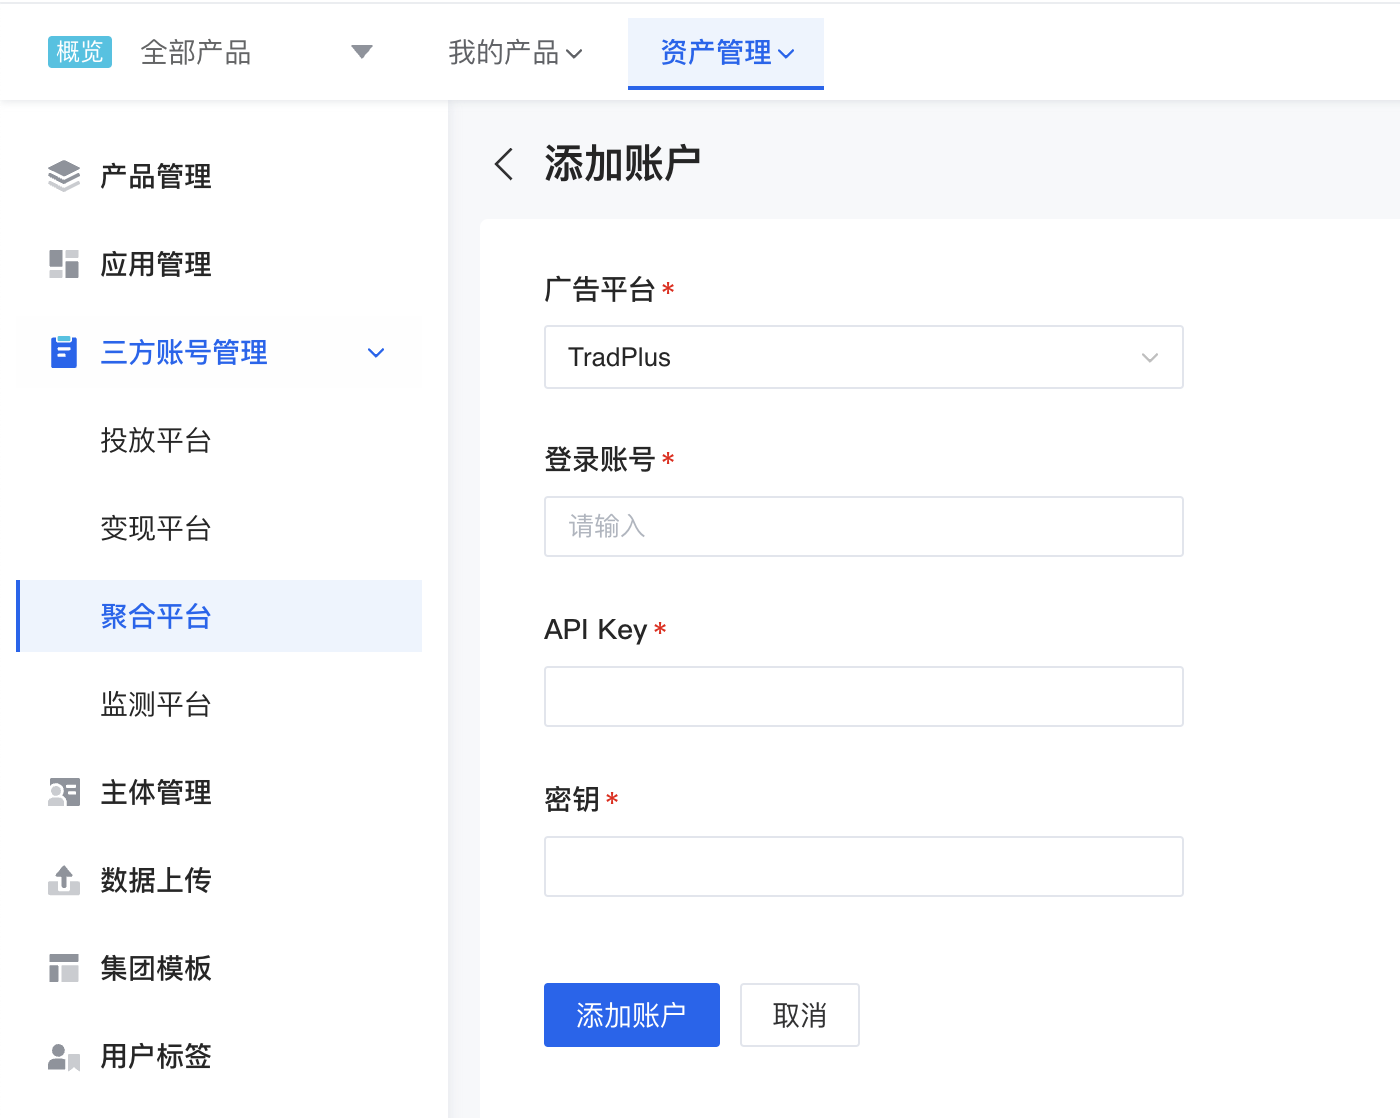This screenshot has height=1118, width=1400.
Task: Click the 三方账号管理 clipboard icon
Action: pyautogui.click(x=63, y=352)
